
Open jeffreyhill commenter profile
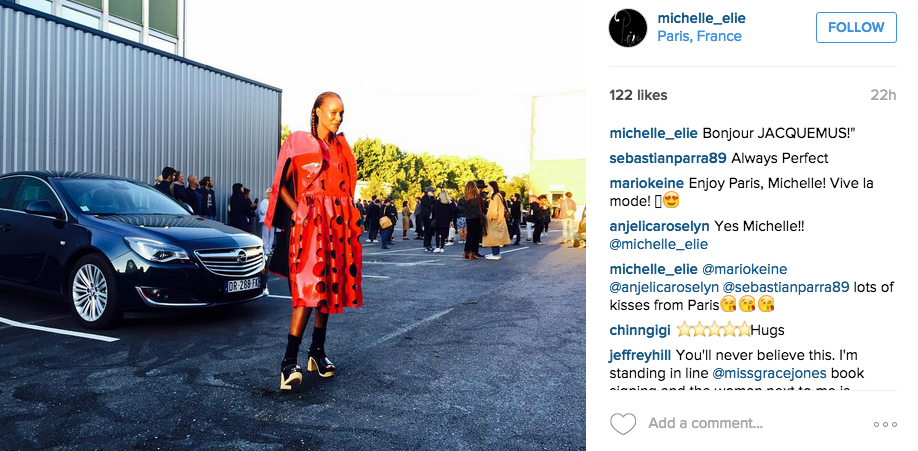(640, 356)
